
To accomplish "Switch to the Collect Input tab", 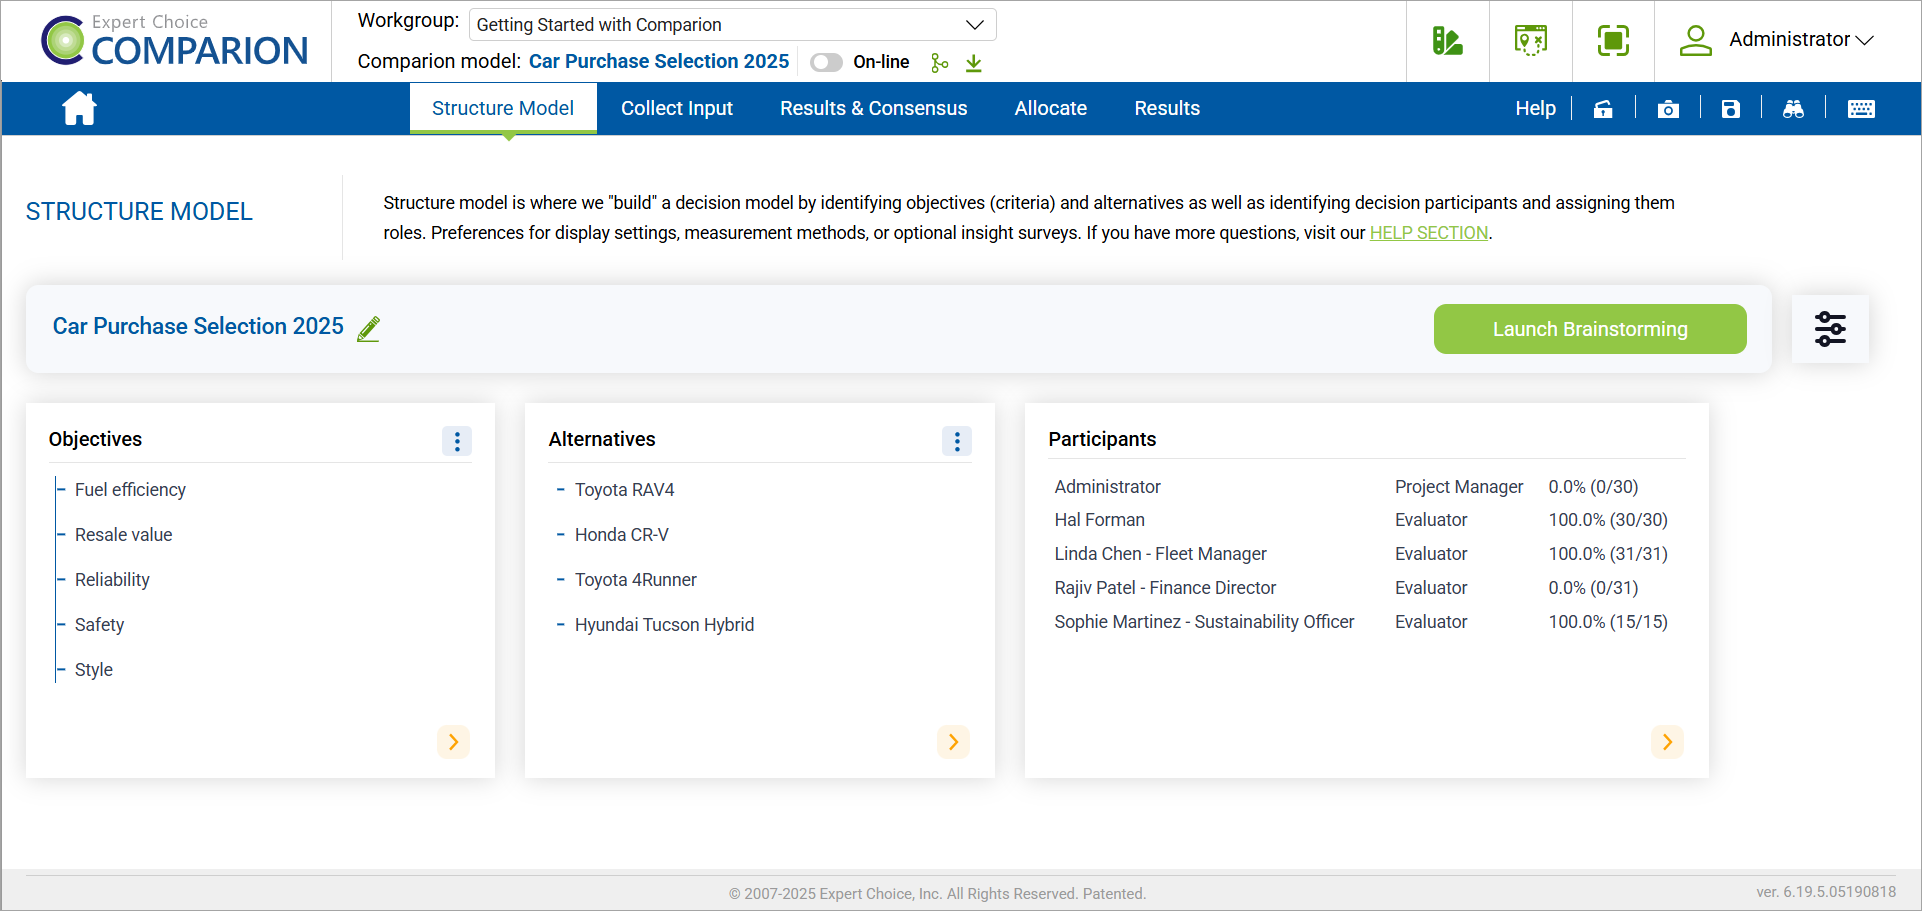I will pos(676,108).
